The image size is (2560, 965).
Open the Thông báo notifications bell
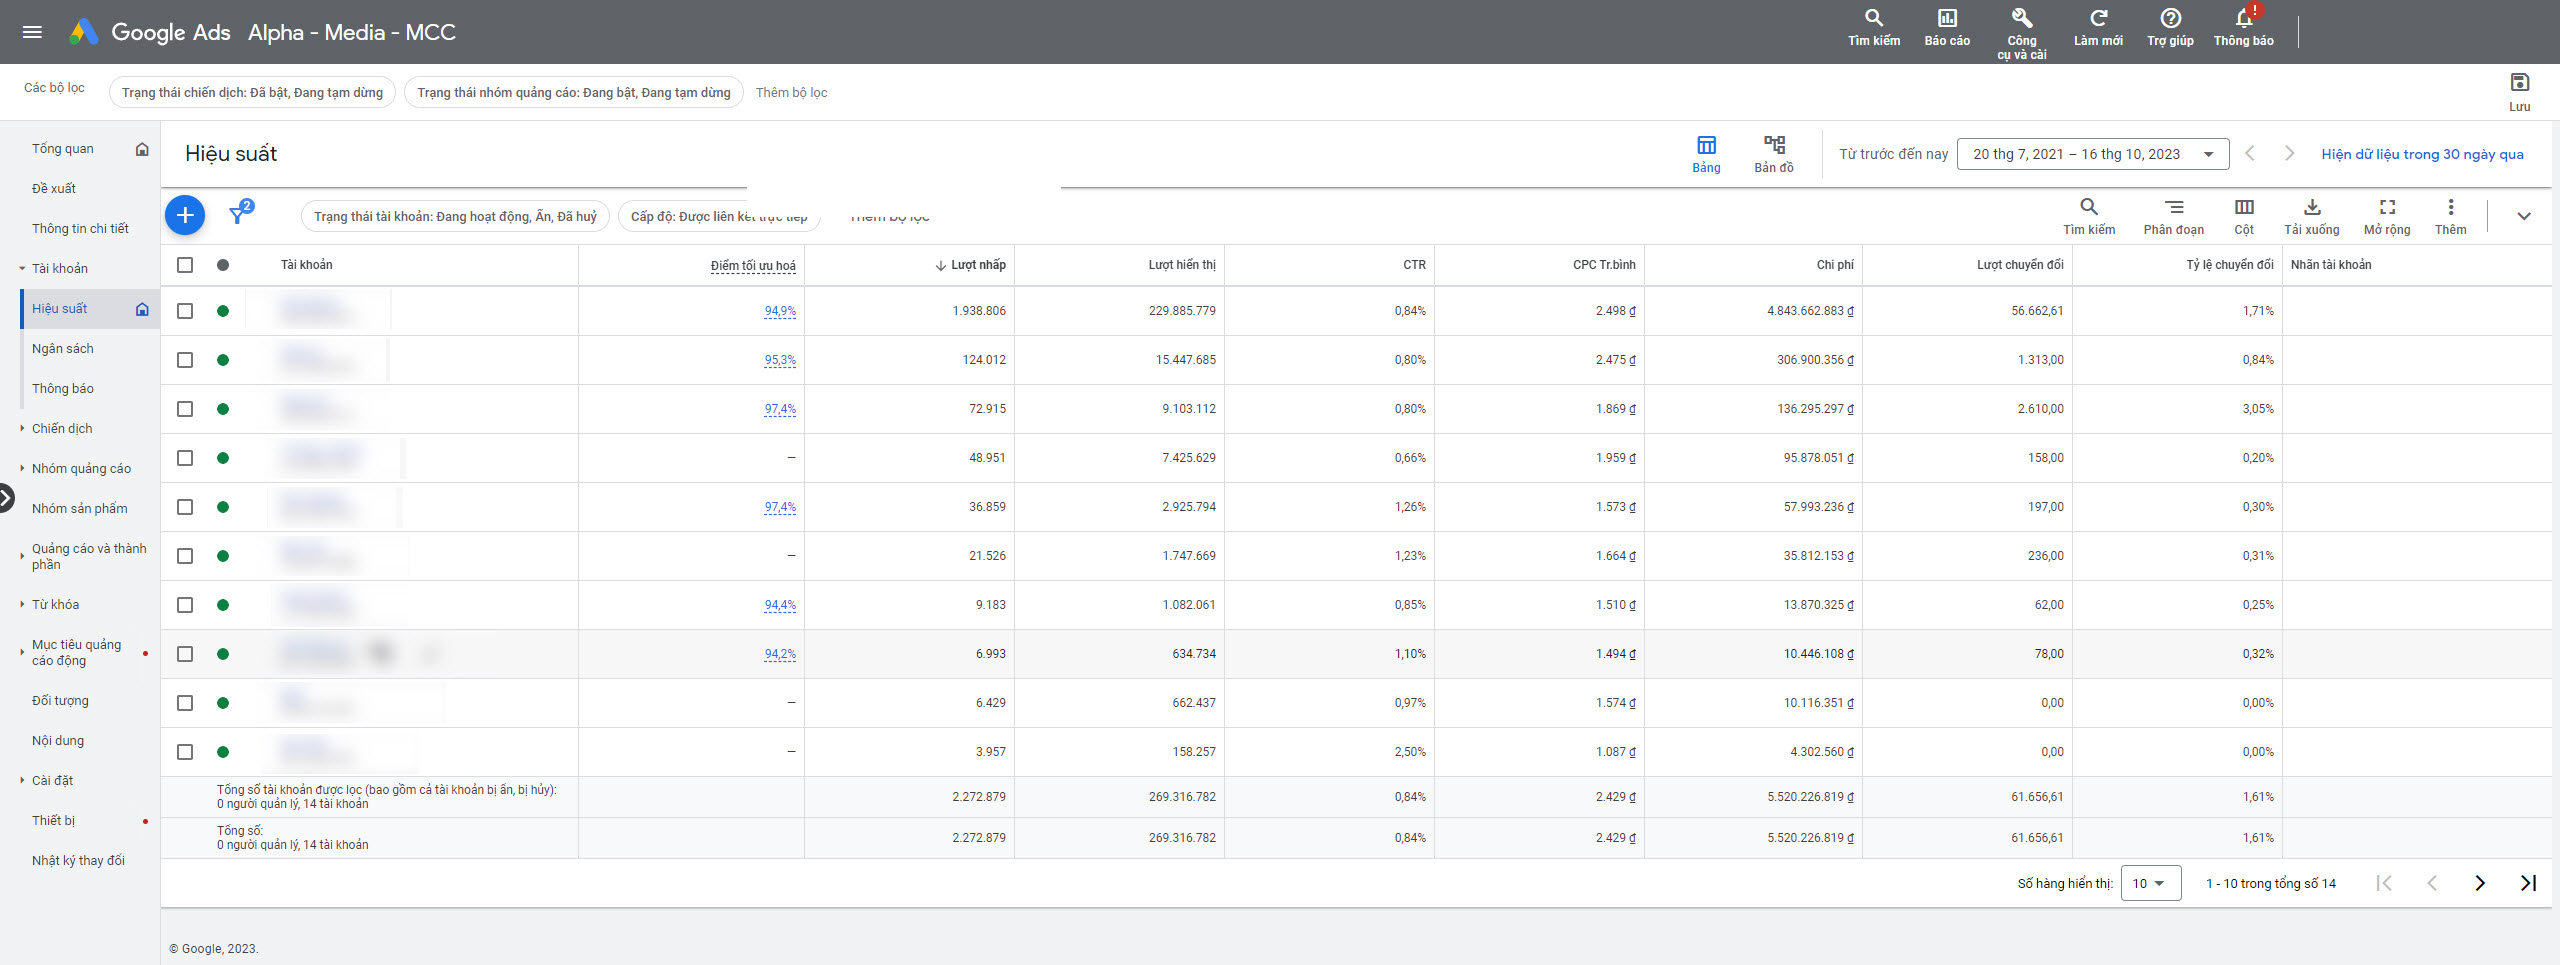pyautogui.click(x=2243, y=27)
